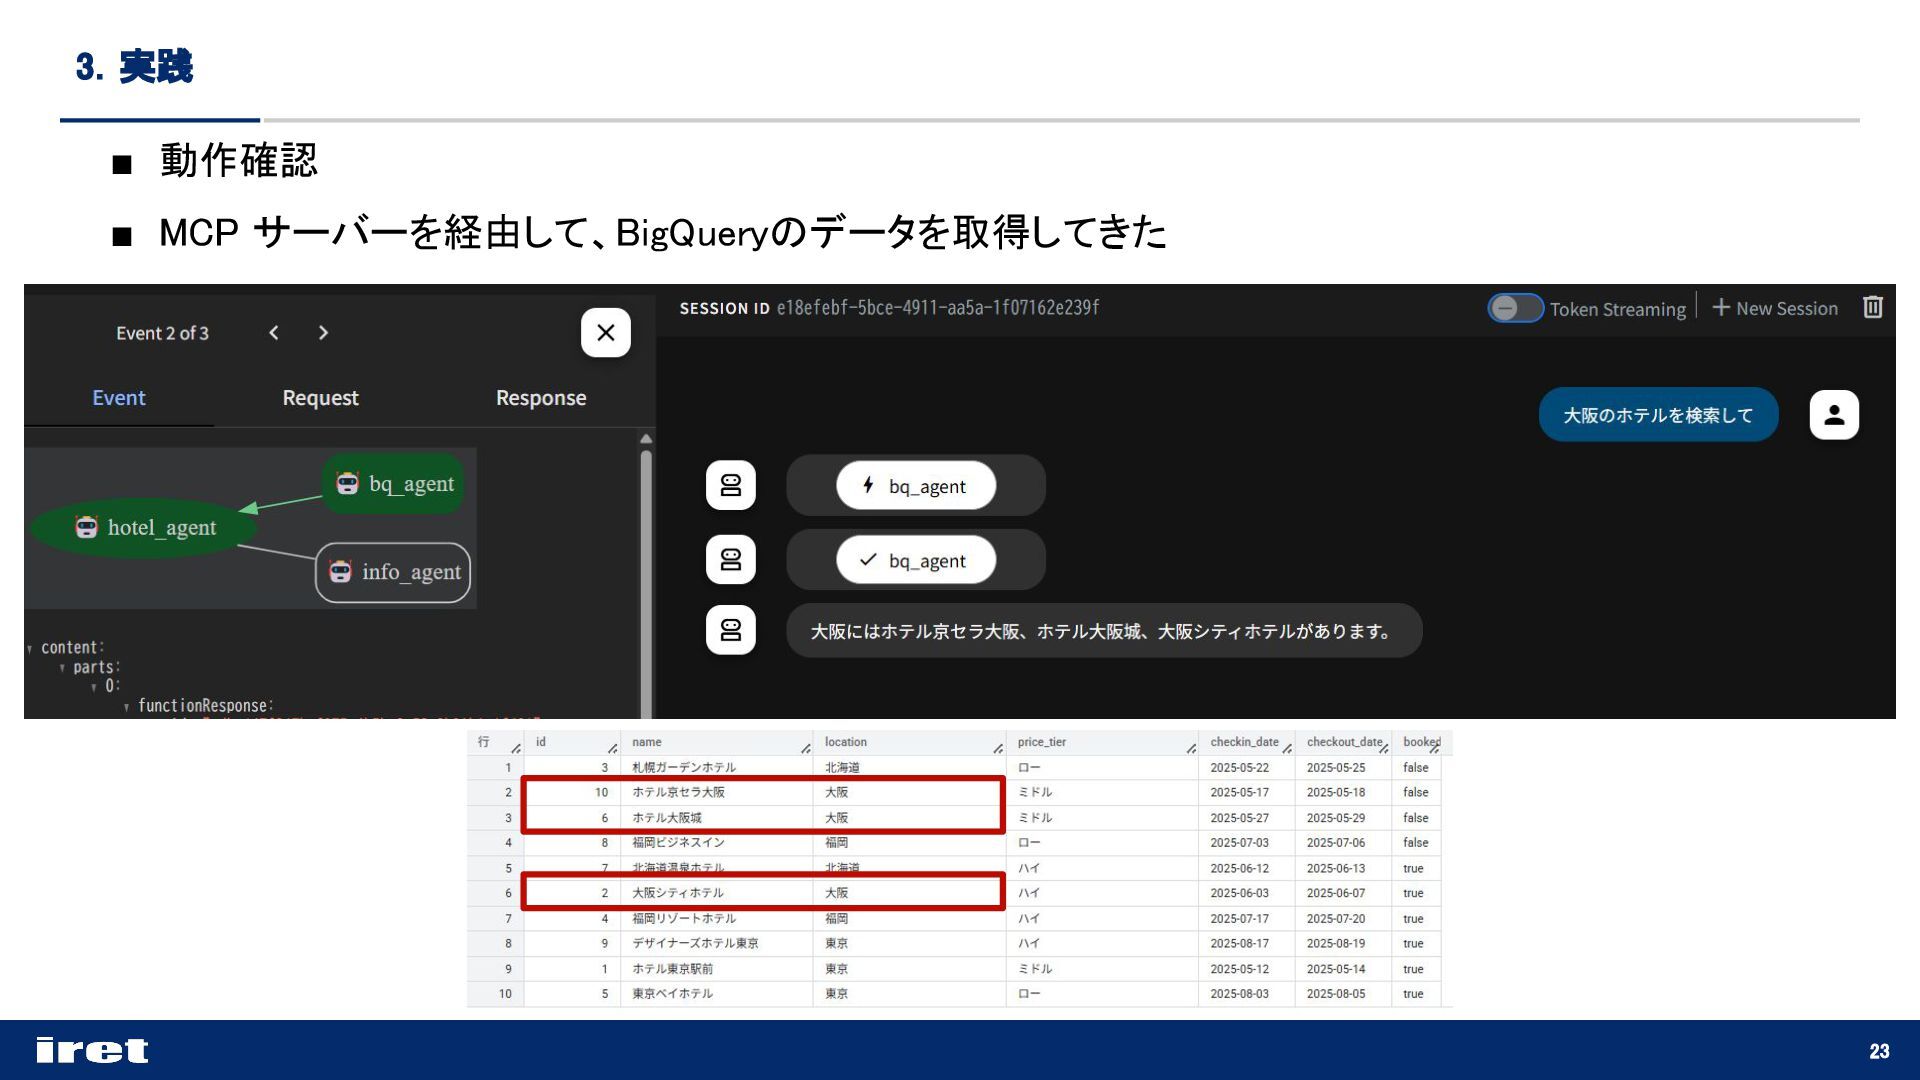
Task: Click bot avatar beside the checkmark bq_agent chip
Action: tap(731, 560)
